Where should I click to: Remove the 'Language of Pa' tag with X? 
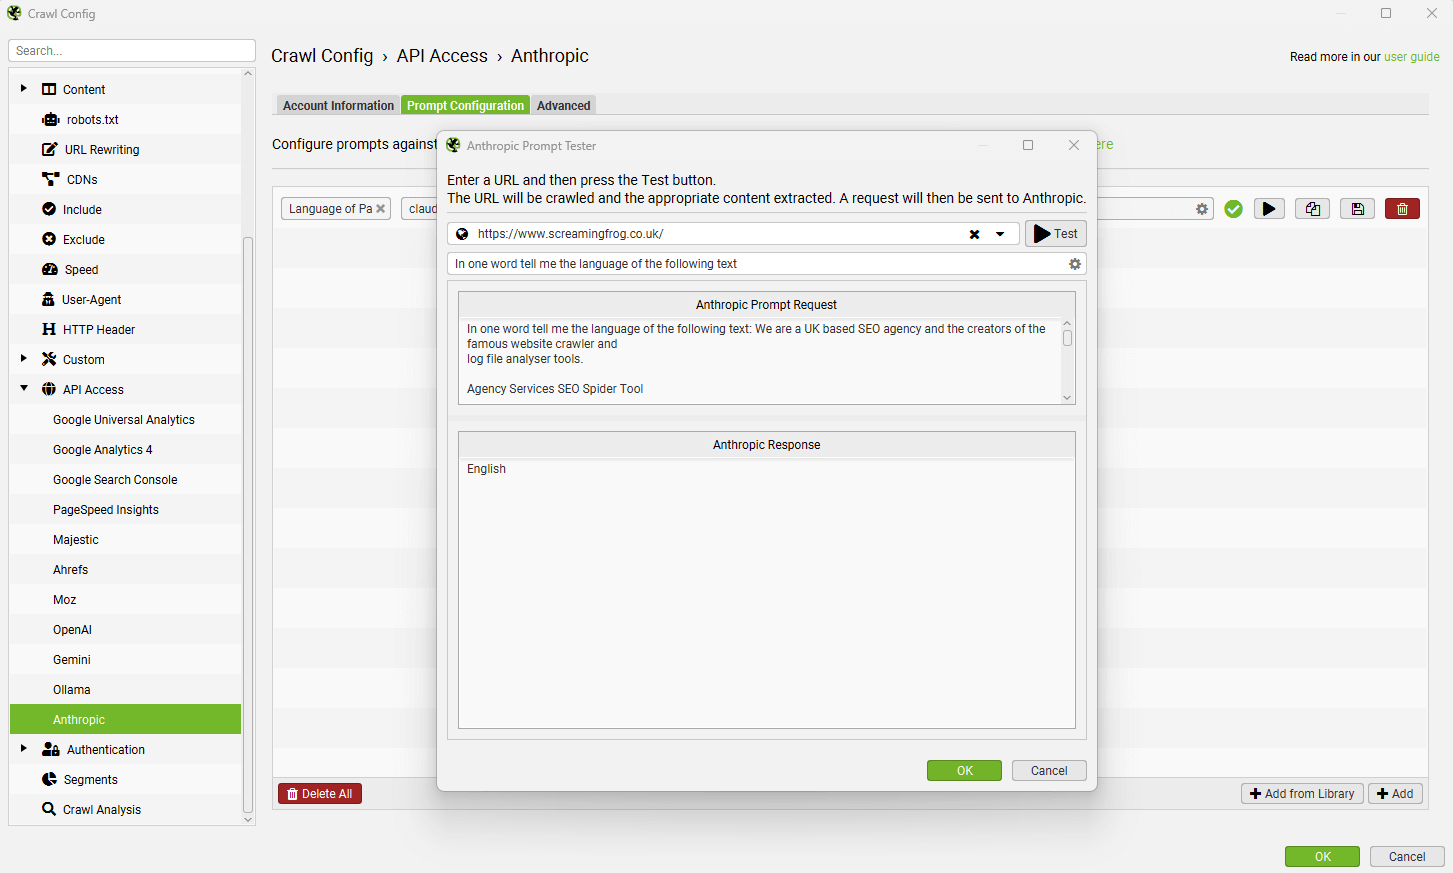point(381,209)
